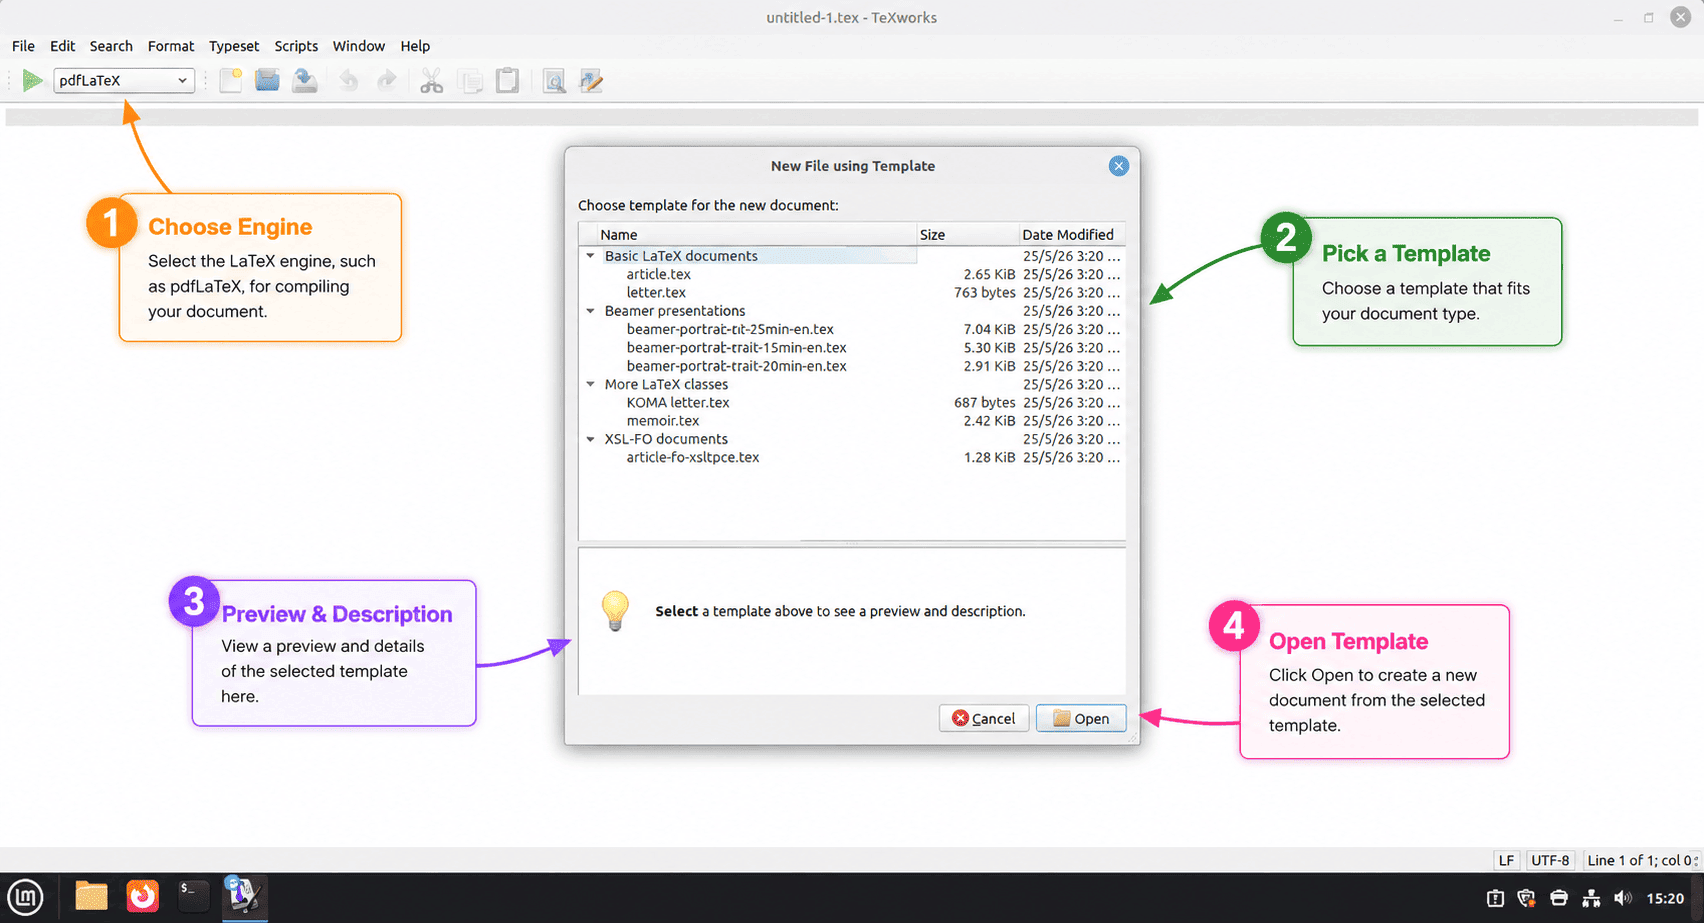
Task: Click the Line 1 of 1 position indicator
Action: coord(1641,860)
